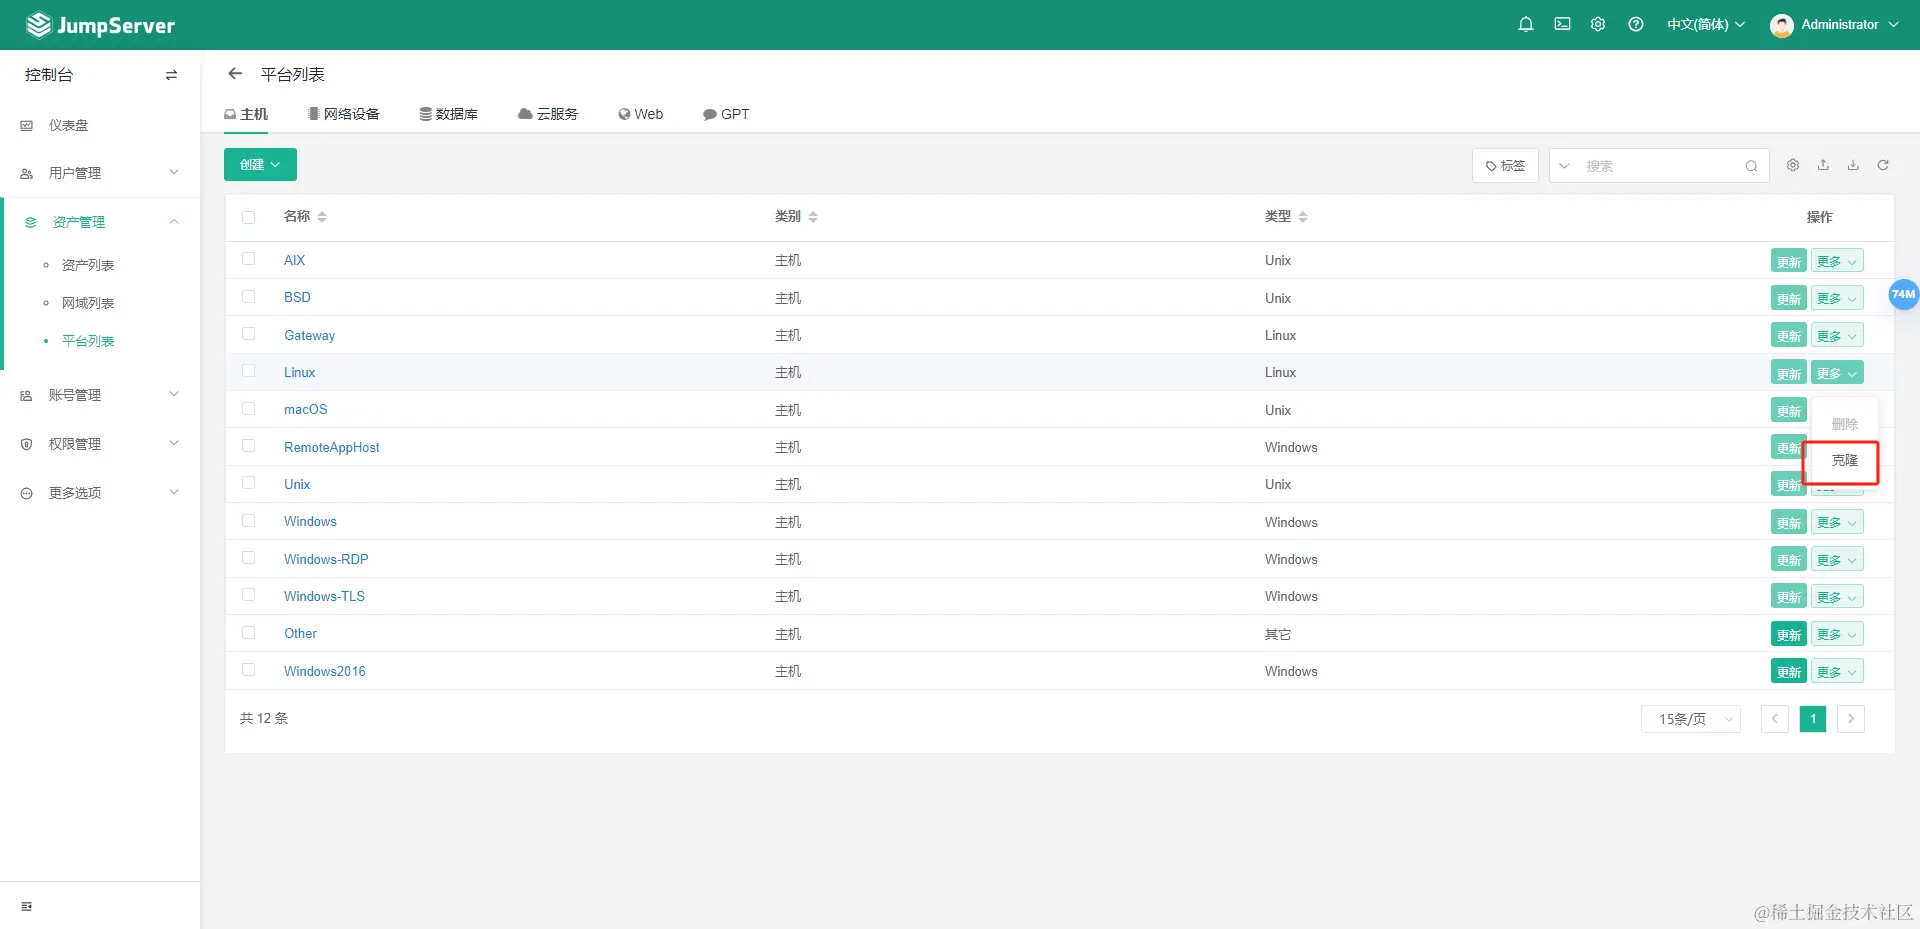Open the web terminal icon

[x=1562, y=24]
